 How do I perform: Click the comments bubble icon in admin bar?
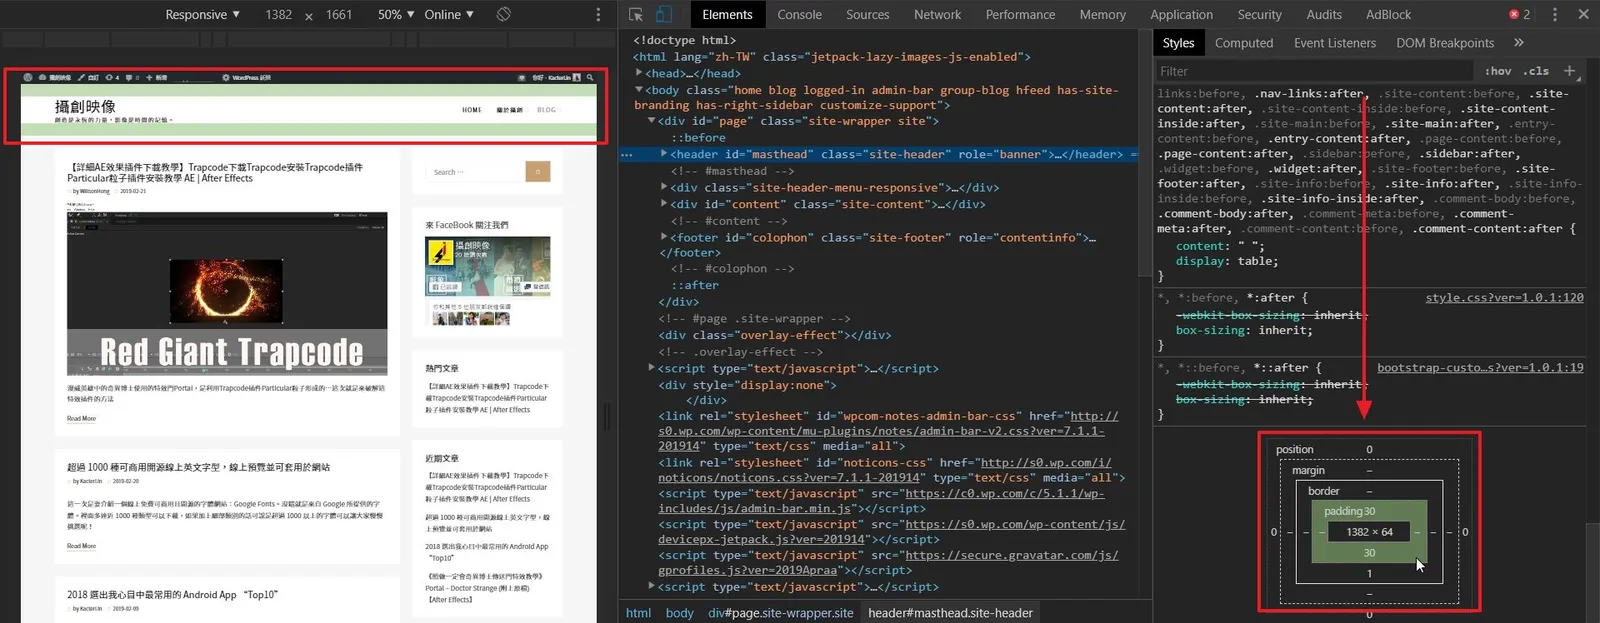[x=129, y=77]
